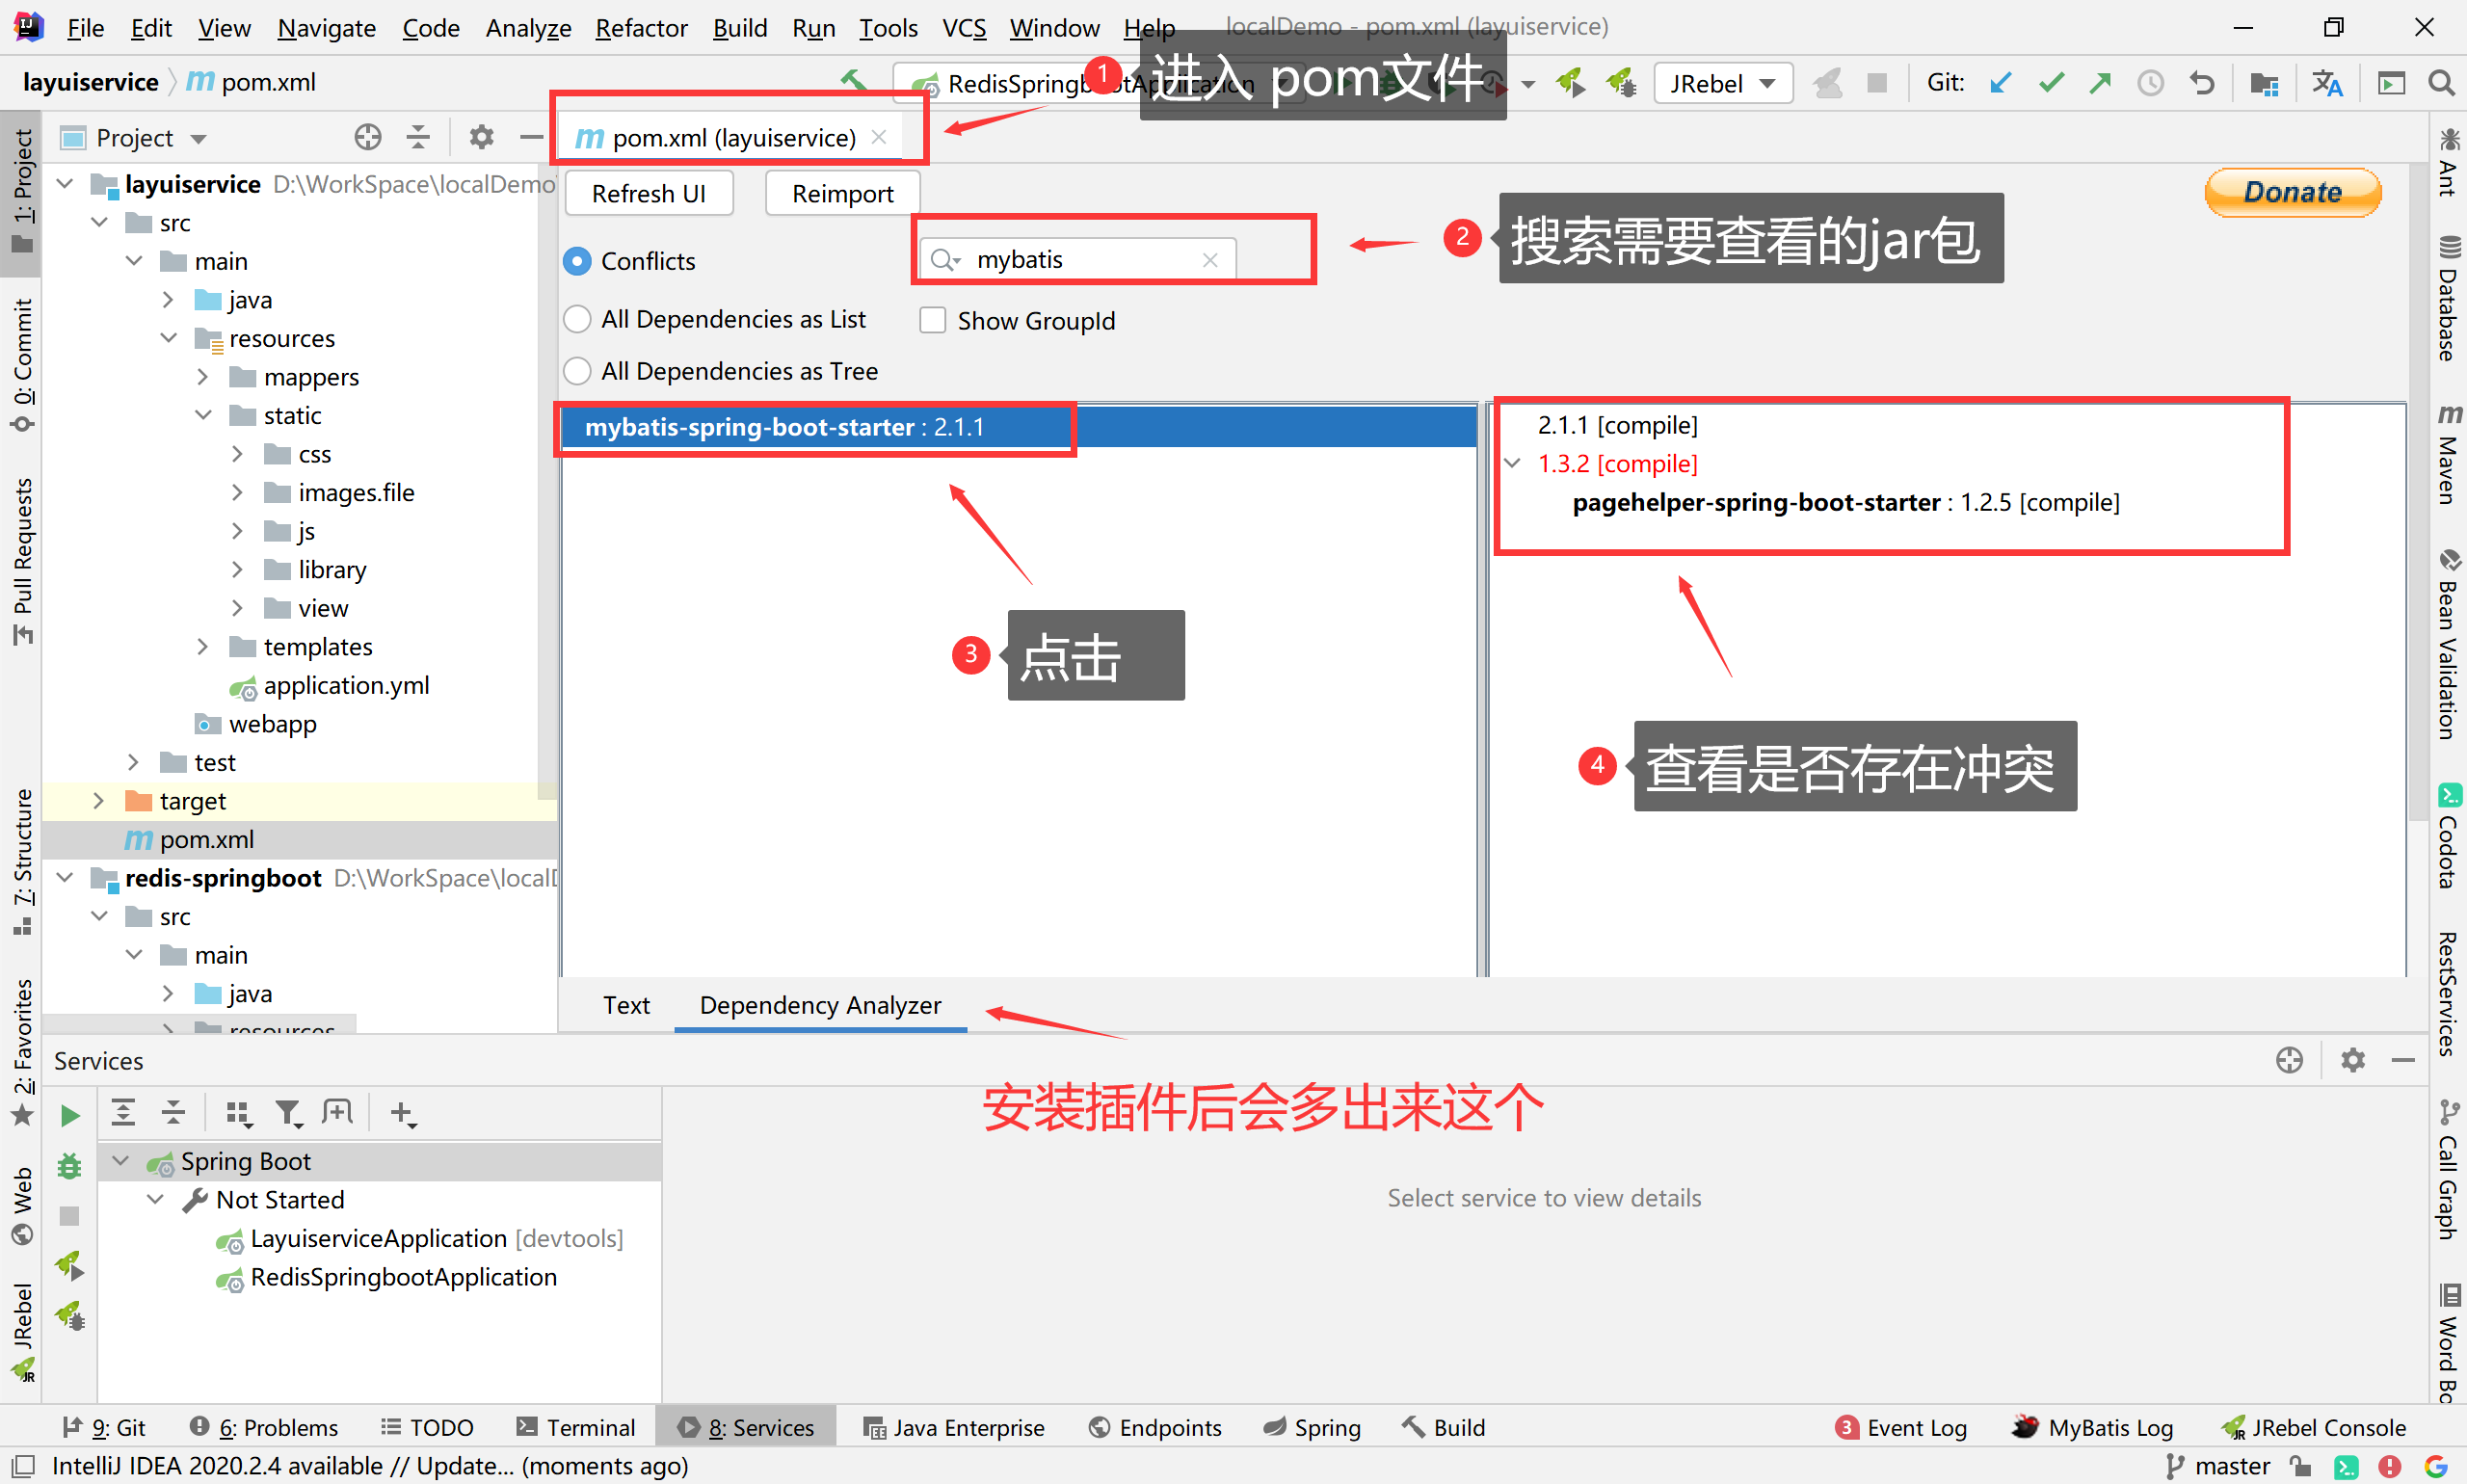Click the mybatis search input field

pos(1080,260)
